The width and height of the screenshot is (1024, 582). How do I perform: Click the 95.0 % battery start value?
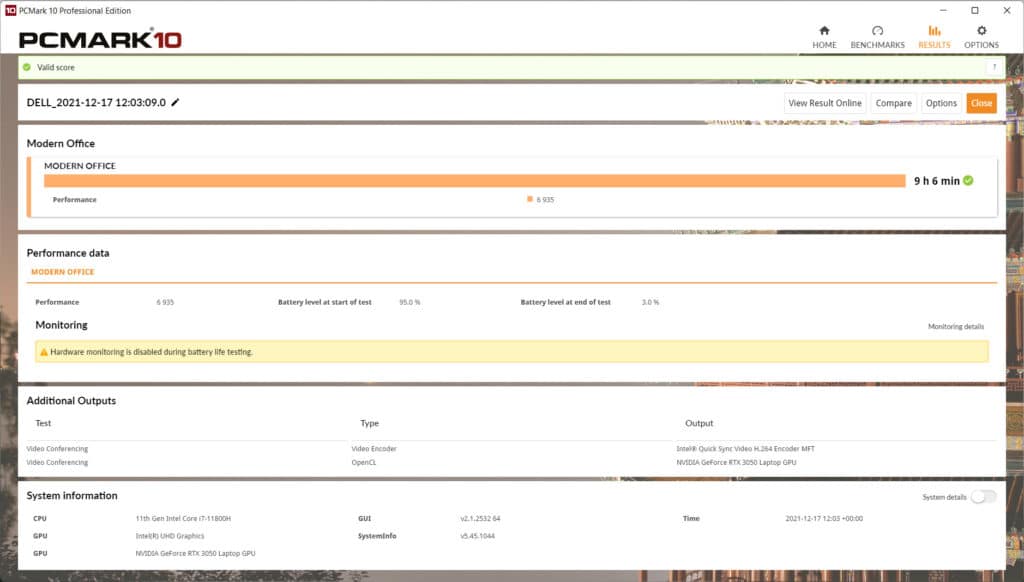tap(409, 302)
